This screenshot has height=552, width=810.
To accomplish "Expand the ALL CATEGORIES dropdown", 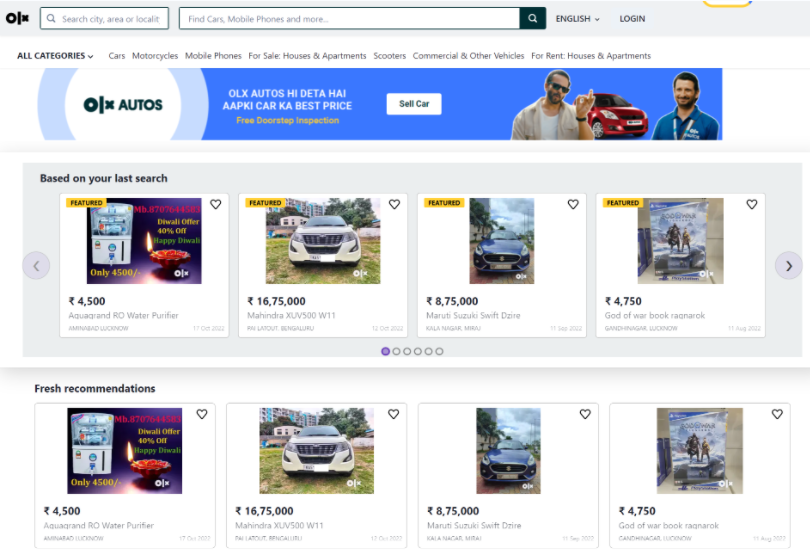I will [x=55, y=56].
